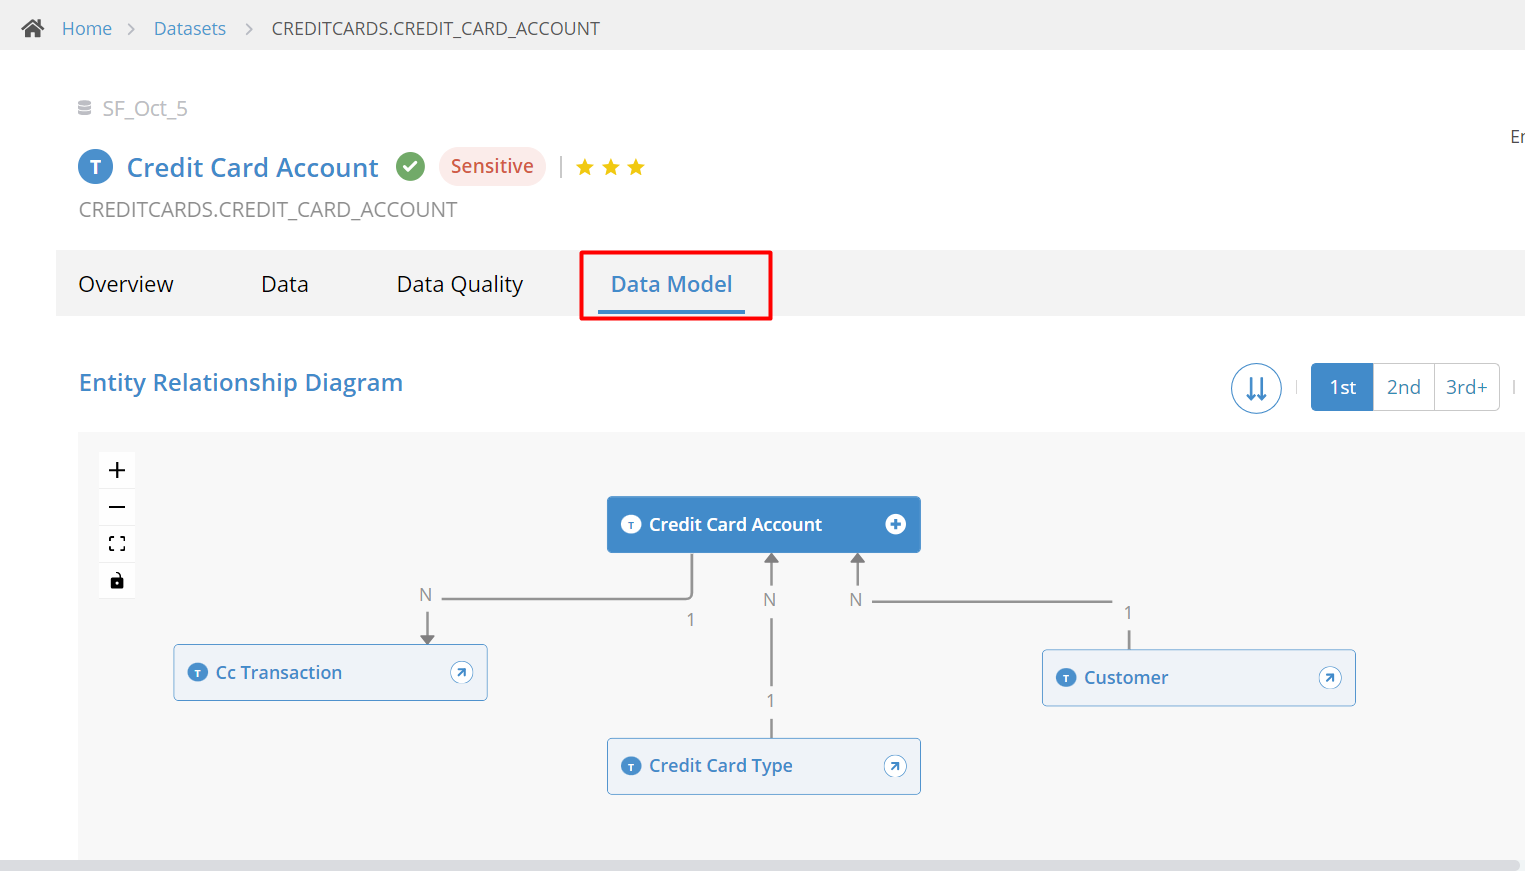
Task: Switch to the Data Model tab
Action: 672,284
